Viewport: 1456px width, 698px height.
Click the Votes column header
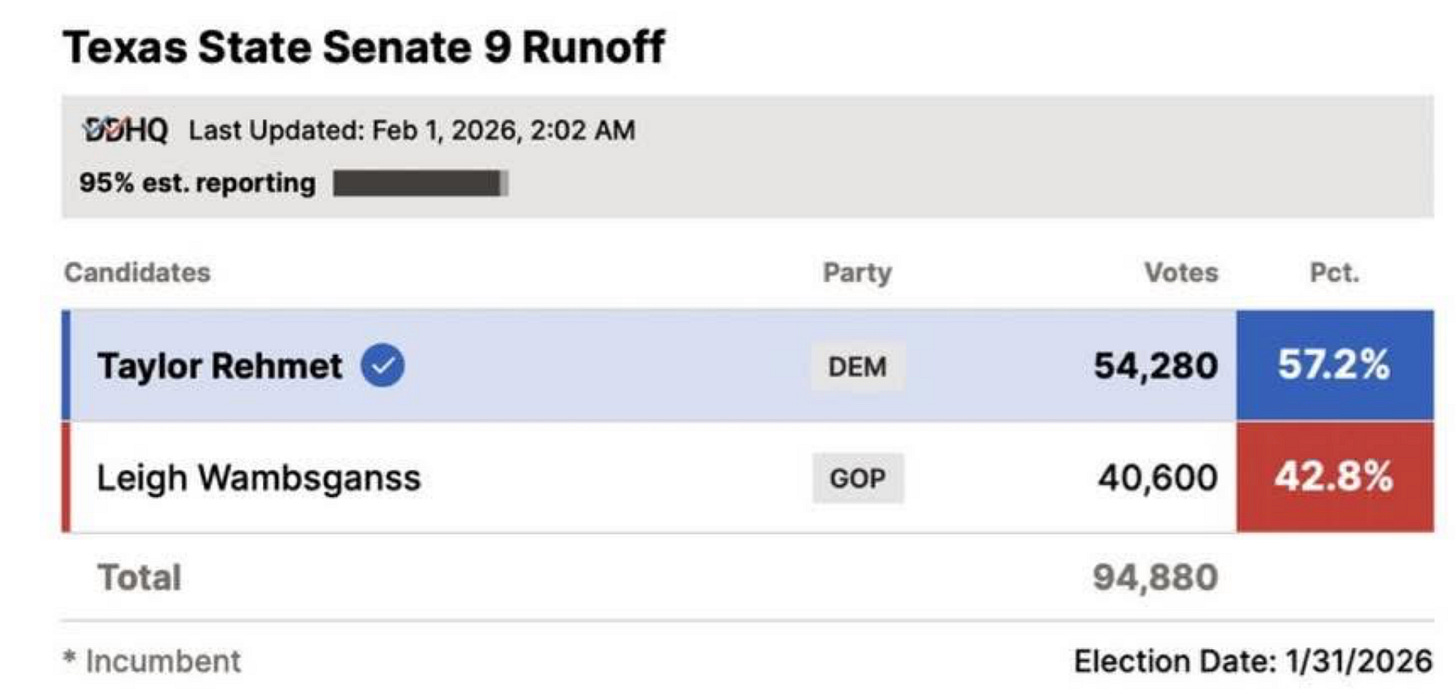pyautogui.click(x=1182, y=272)
